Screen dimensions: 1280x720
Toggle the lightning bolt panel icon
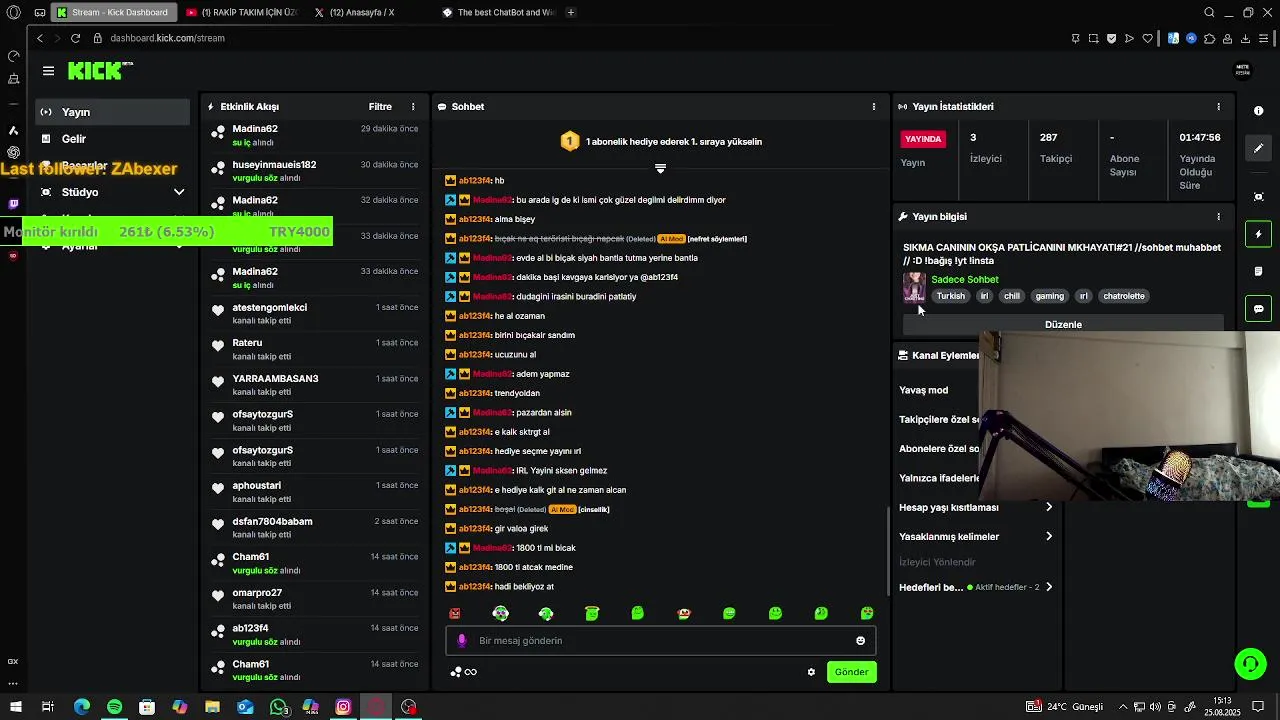tap(1259, 234)
